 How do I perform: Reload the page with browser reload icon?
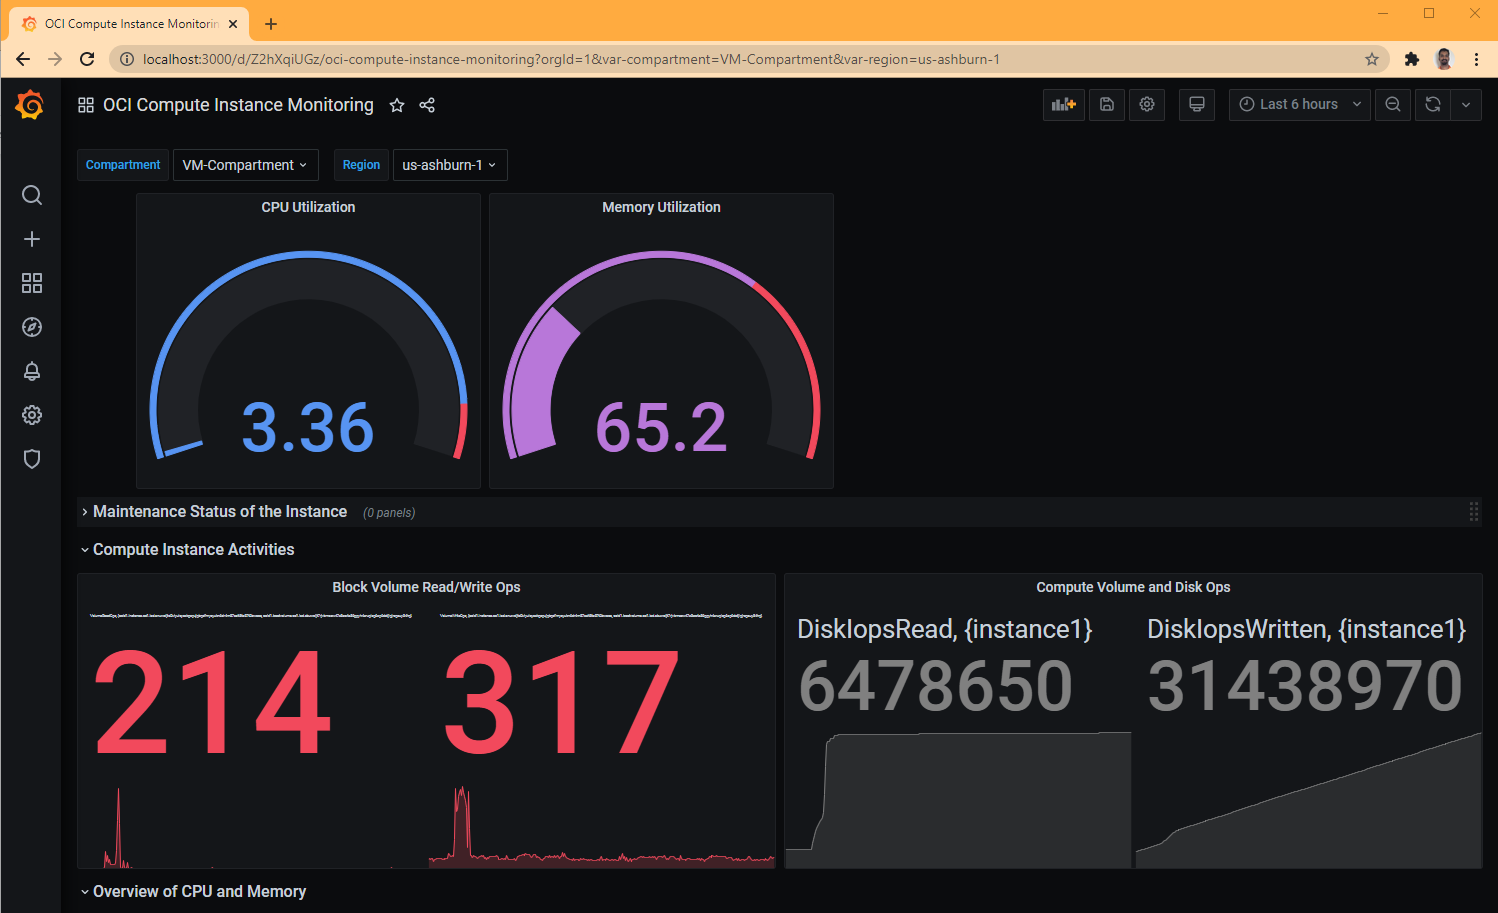[x=87, y=59]
